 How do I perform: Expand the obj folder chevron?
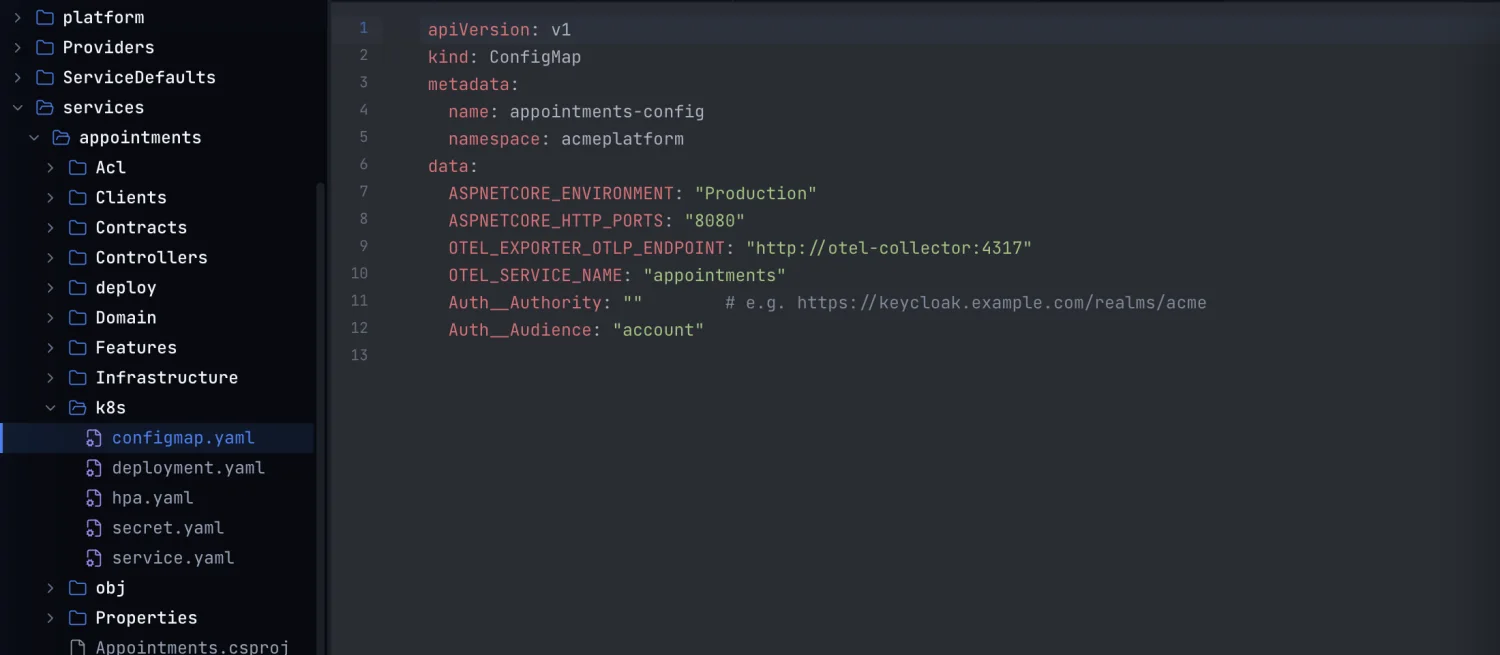50,588
